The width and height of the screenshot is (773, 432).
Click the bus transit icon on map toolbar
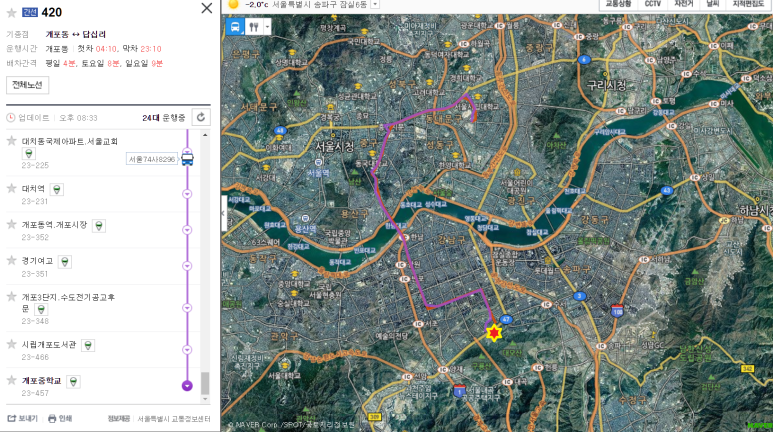tap(235, 27)
